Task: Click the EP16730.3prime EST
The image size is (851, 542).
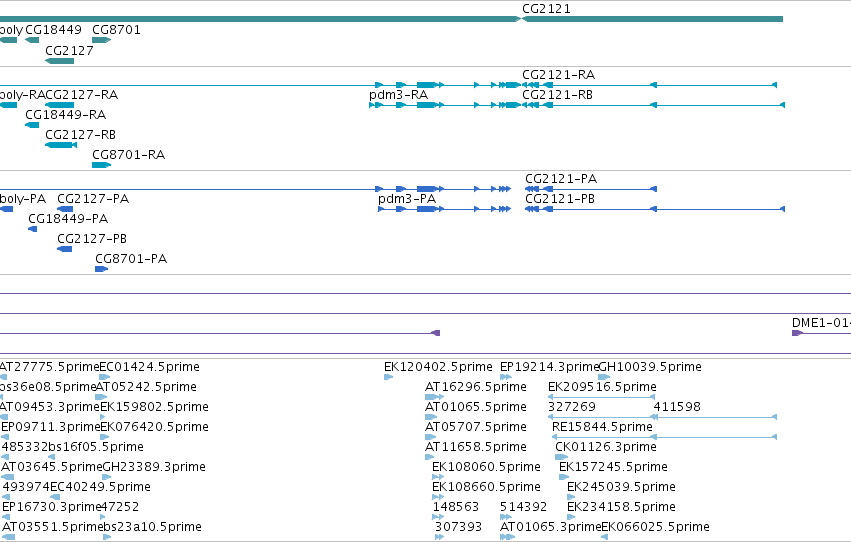Action: tap(6, 518)
